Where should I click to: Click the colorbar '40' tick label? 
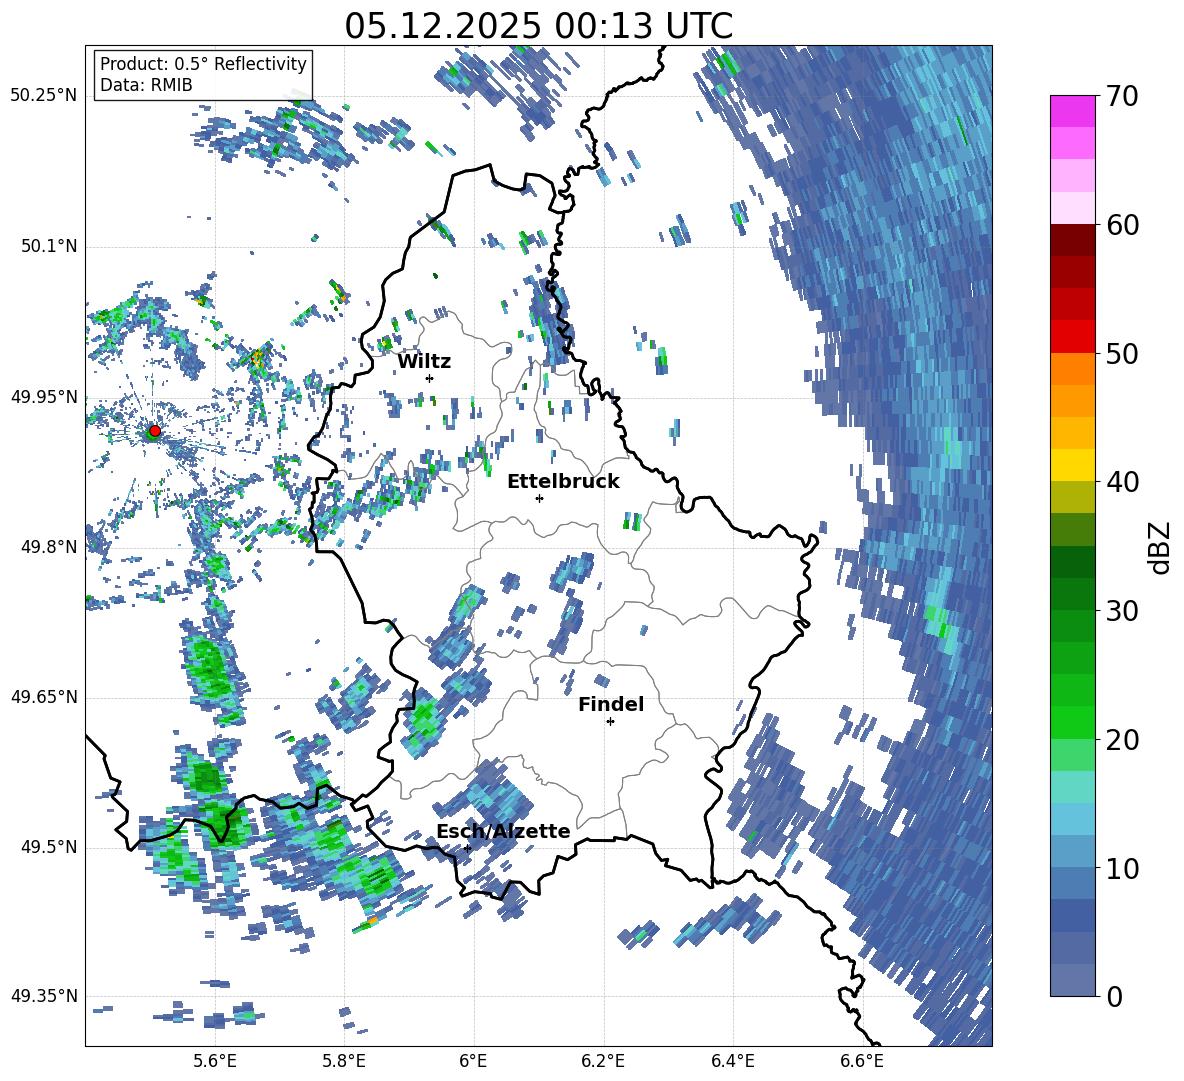(1122, 482)
